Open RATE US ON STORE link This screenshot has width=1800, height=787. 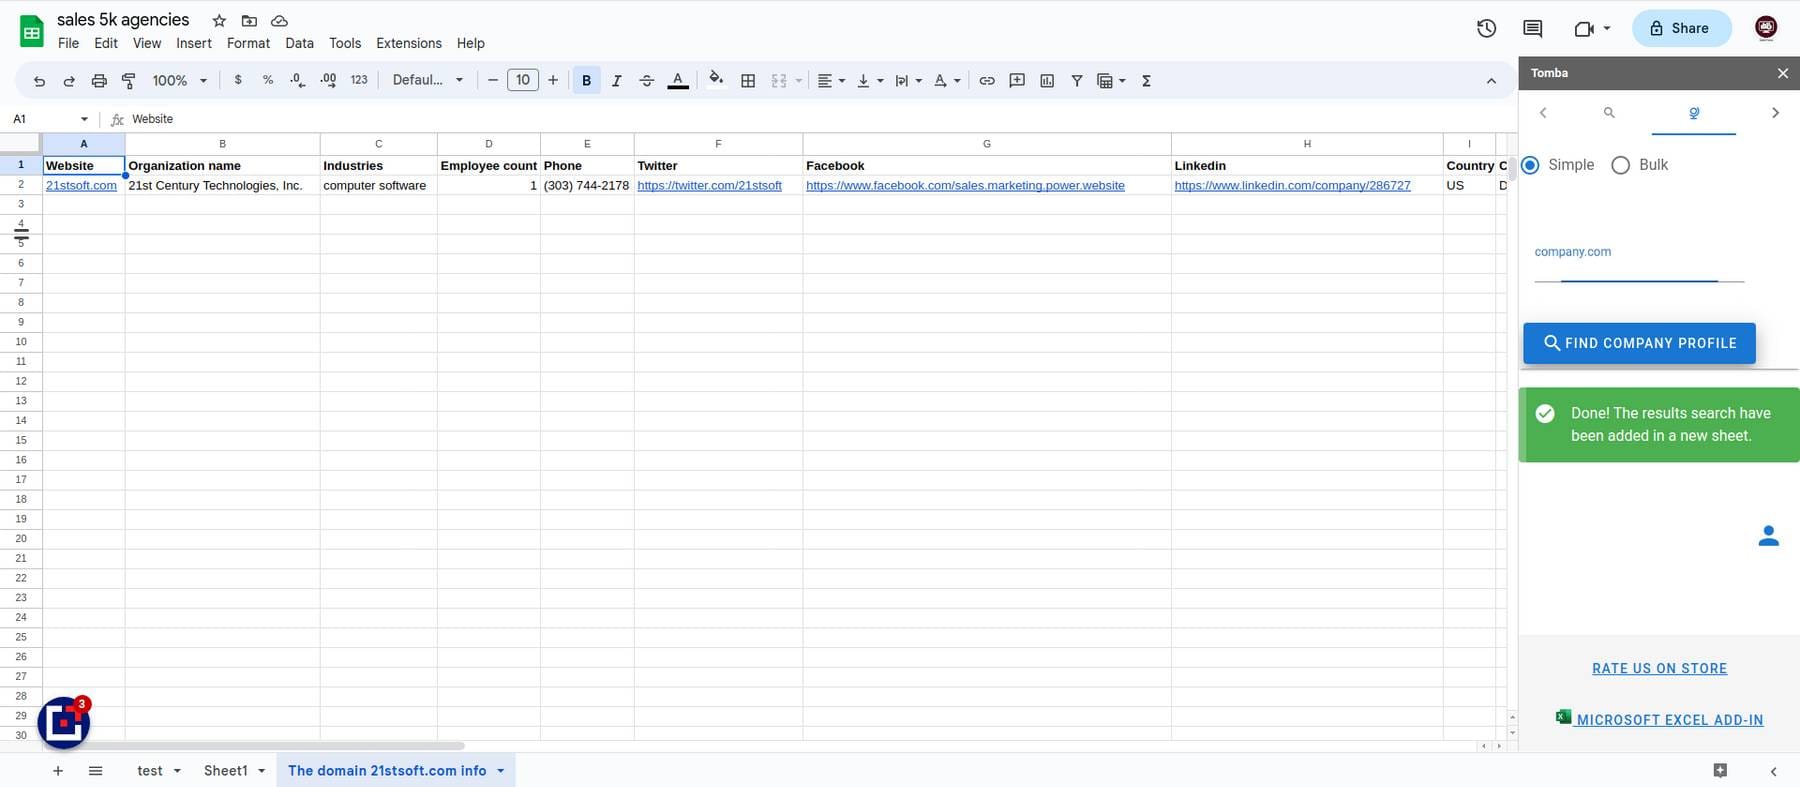coord(1660,669)
